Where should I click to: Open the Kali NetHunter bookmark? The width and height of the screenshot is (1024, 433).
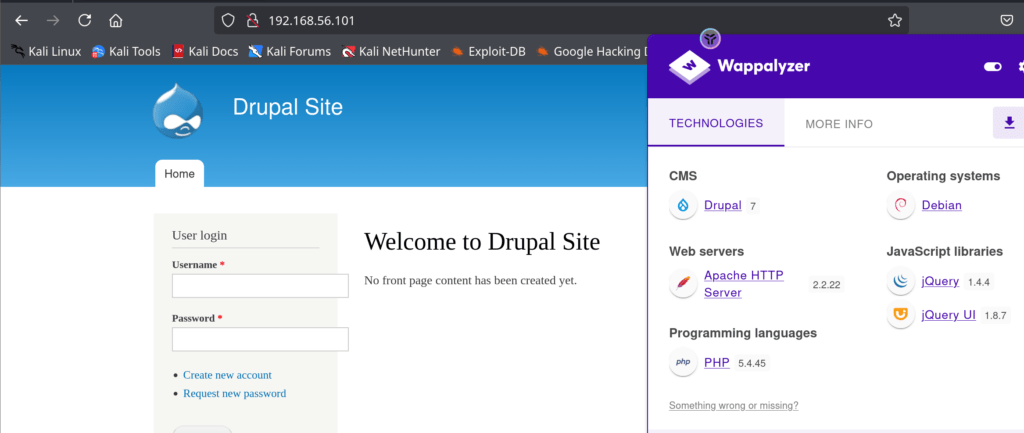[x=391, y=51]
